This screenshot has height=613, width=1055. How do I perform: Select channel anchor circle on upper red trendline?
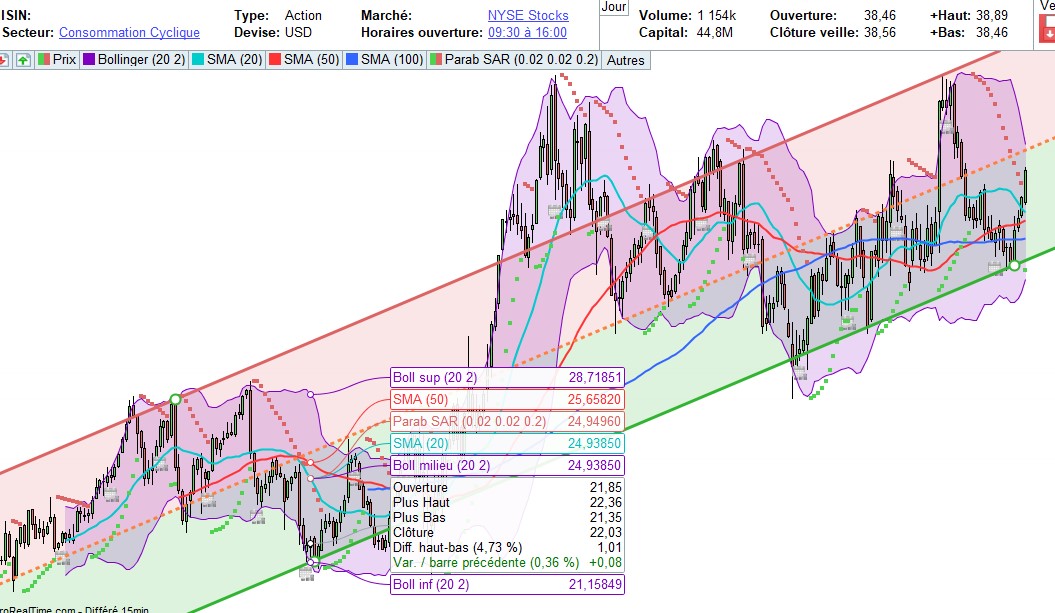click(x=176, y=400)
